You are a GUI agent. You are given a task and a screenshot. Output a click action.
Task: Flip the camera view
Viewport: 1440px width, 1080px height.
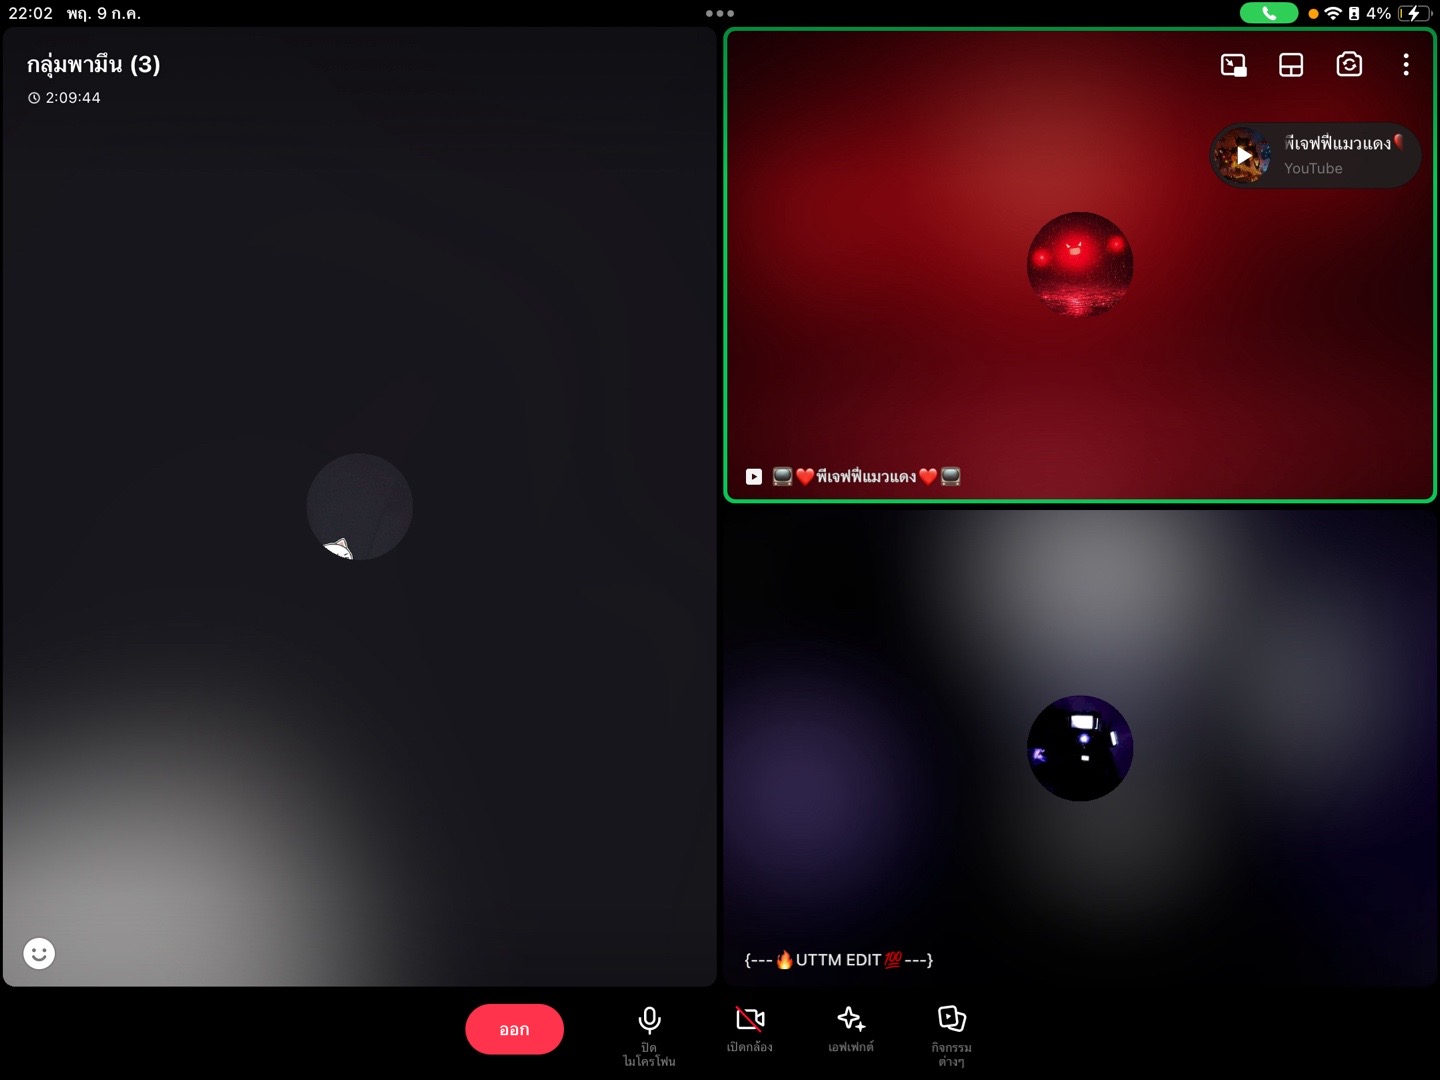pyautogui.click(x=1349, y=65)
